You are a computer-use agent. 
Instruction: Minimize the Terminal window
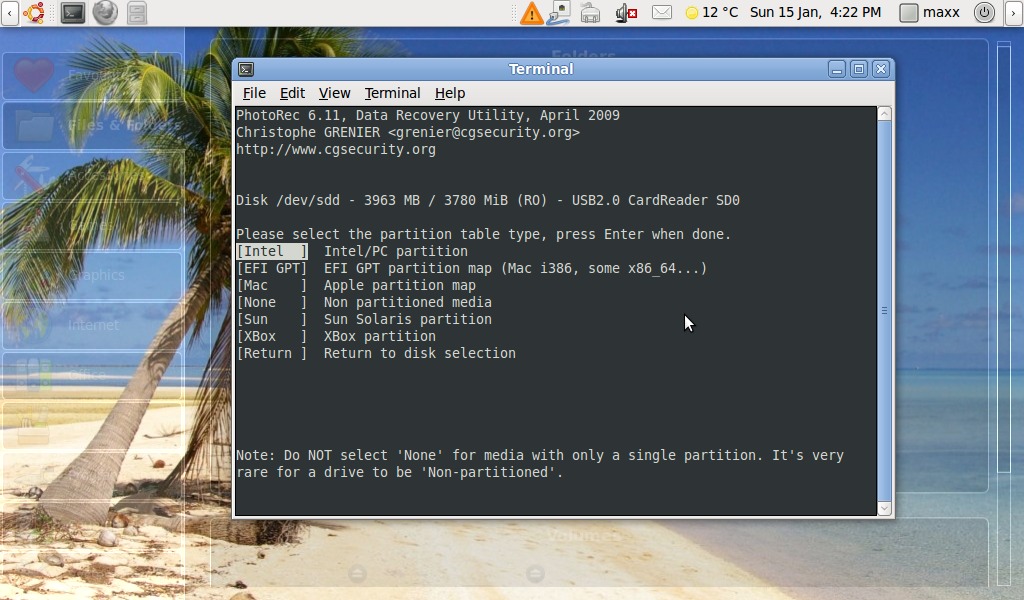(837, 69)
